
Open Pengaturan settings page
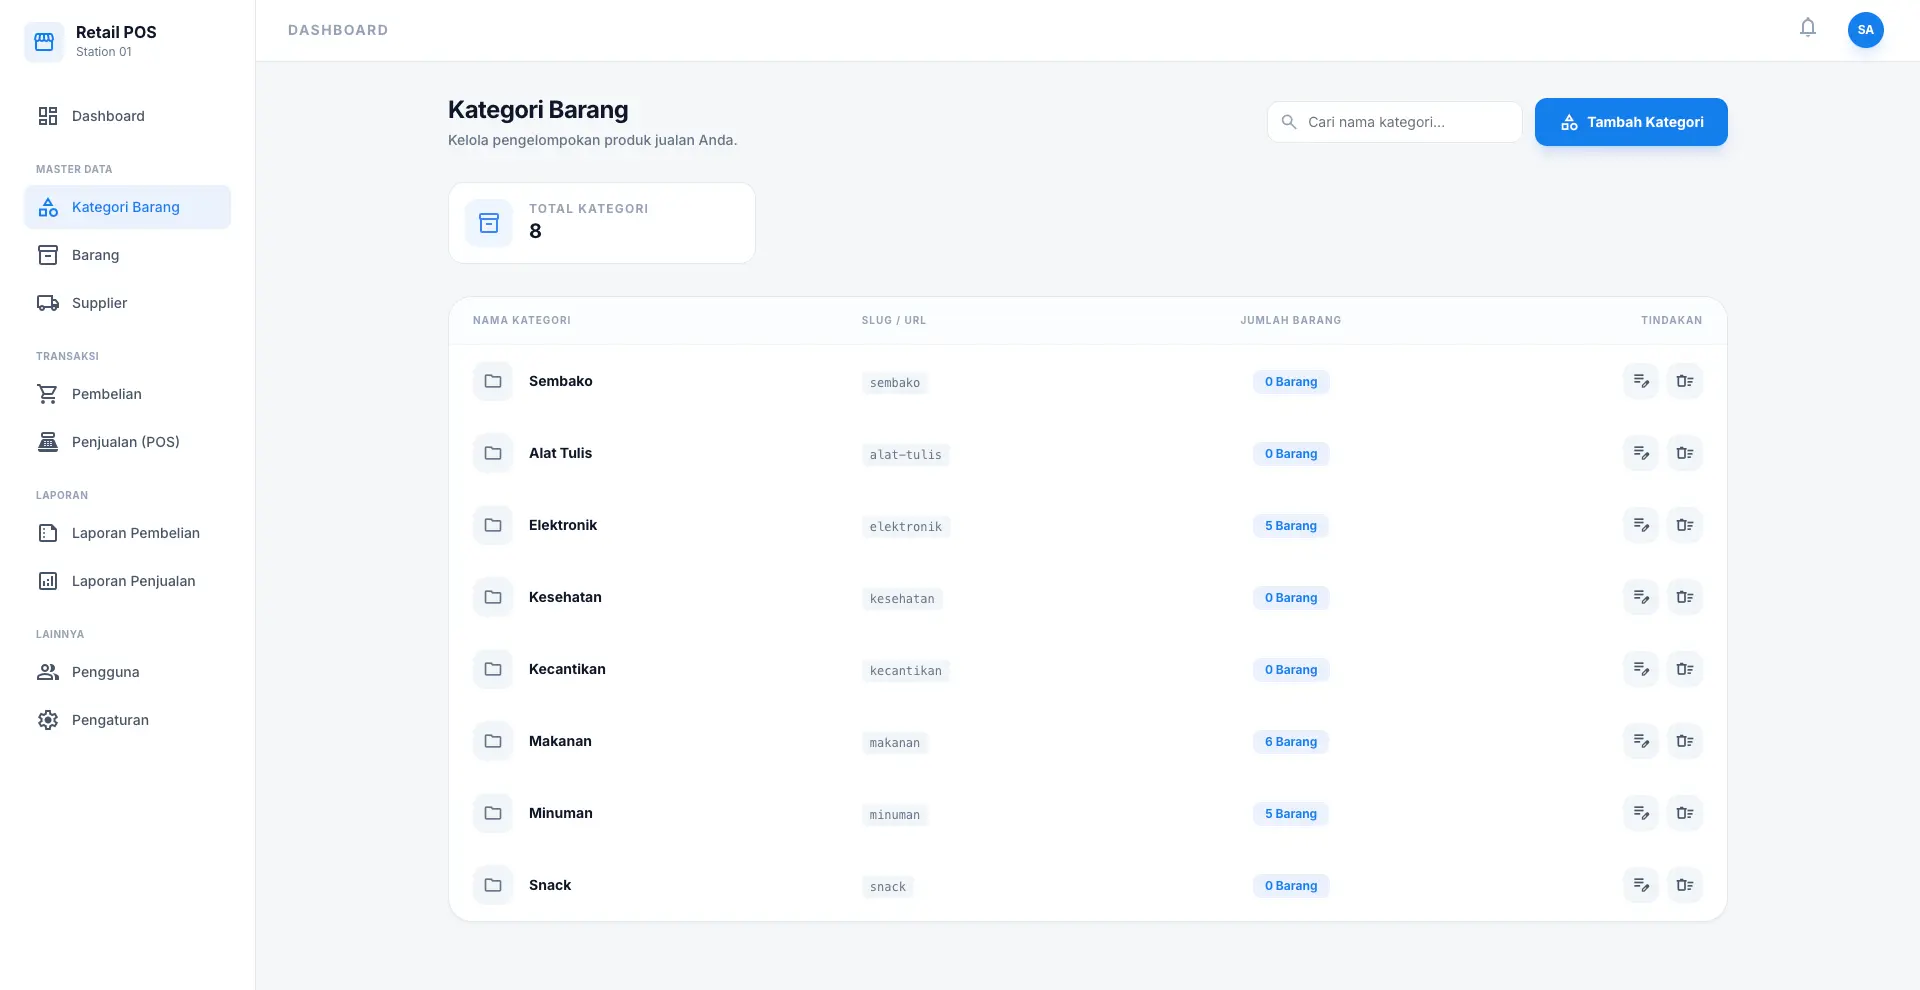coord(110,720)
